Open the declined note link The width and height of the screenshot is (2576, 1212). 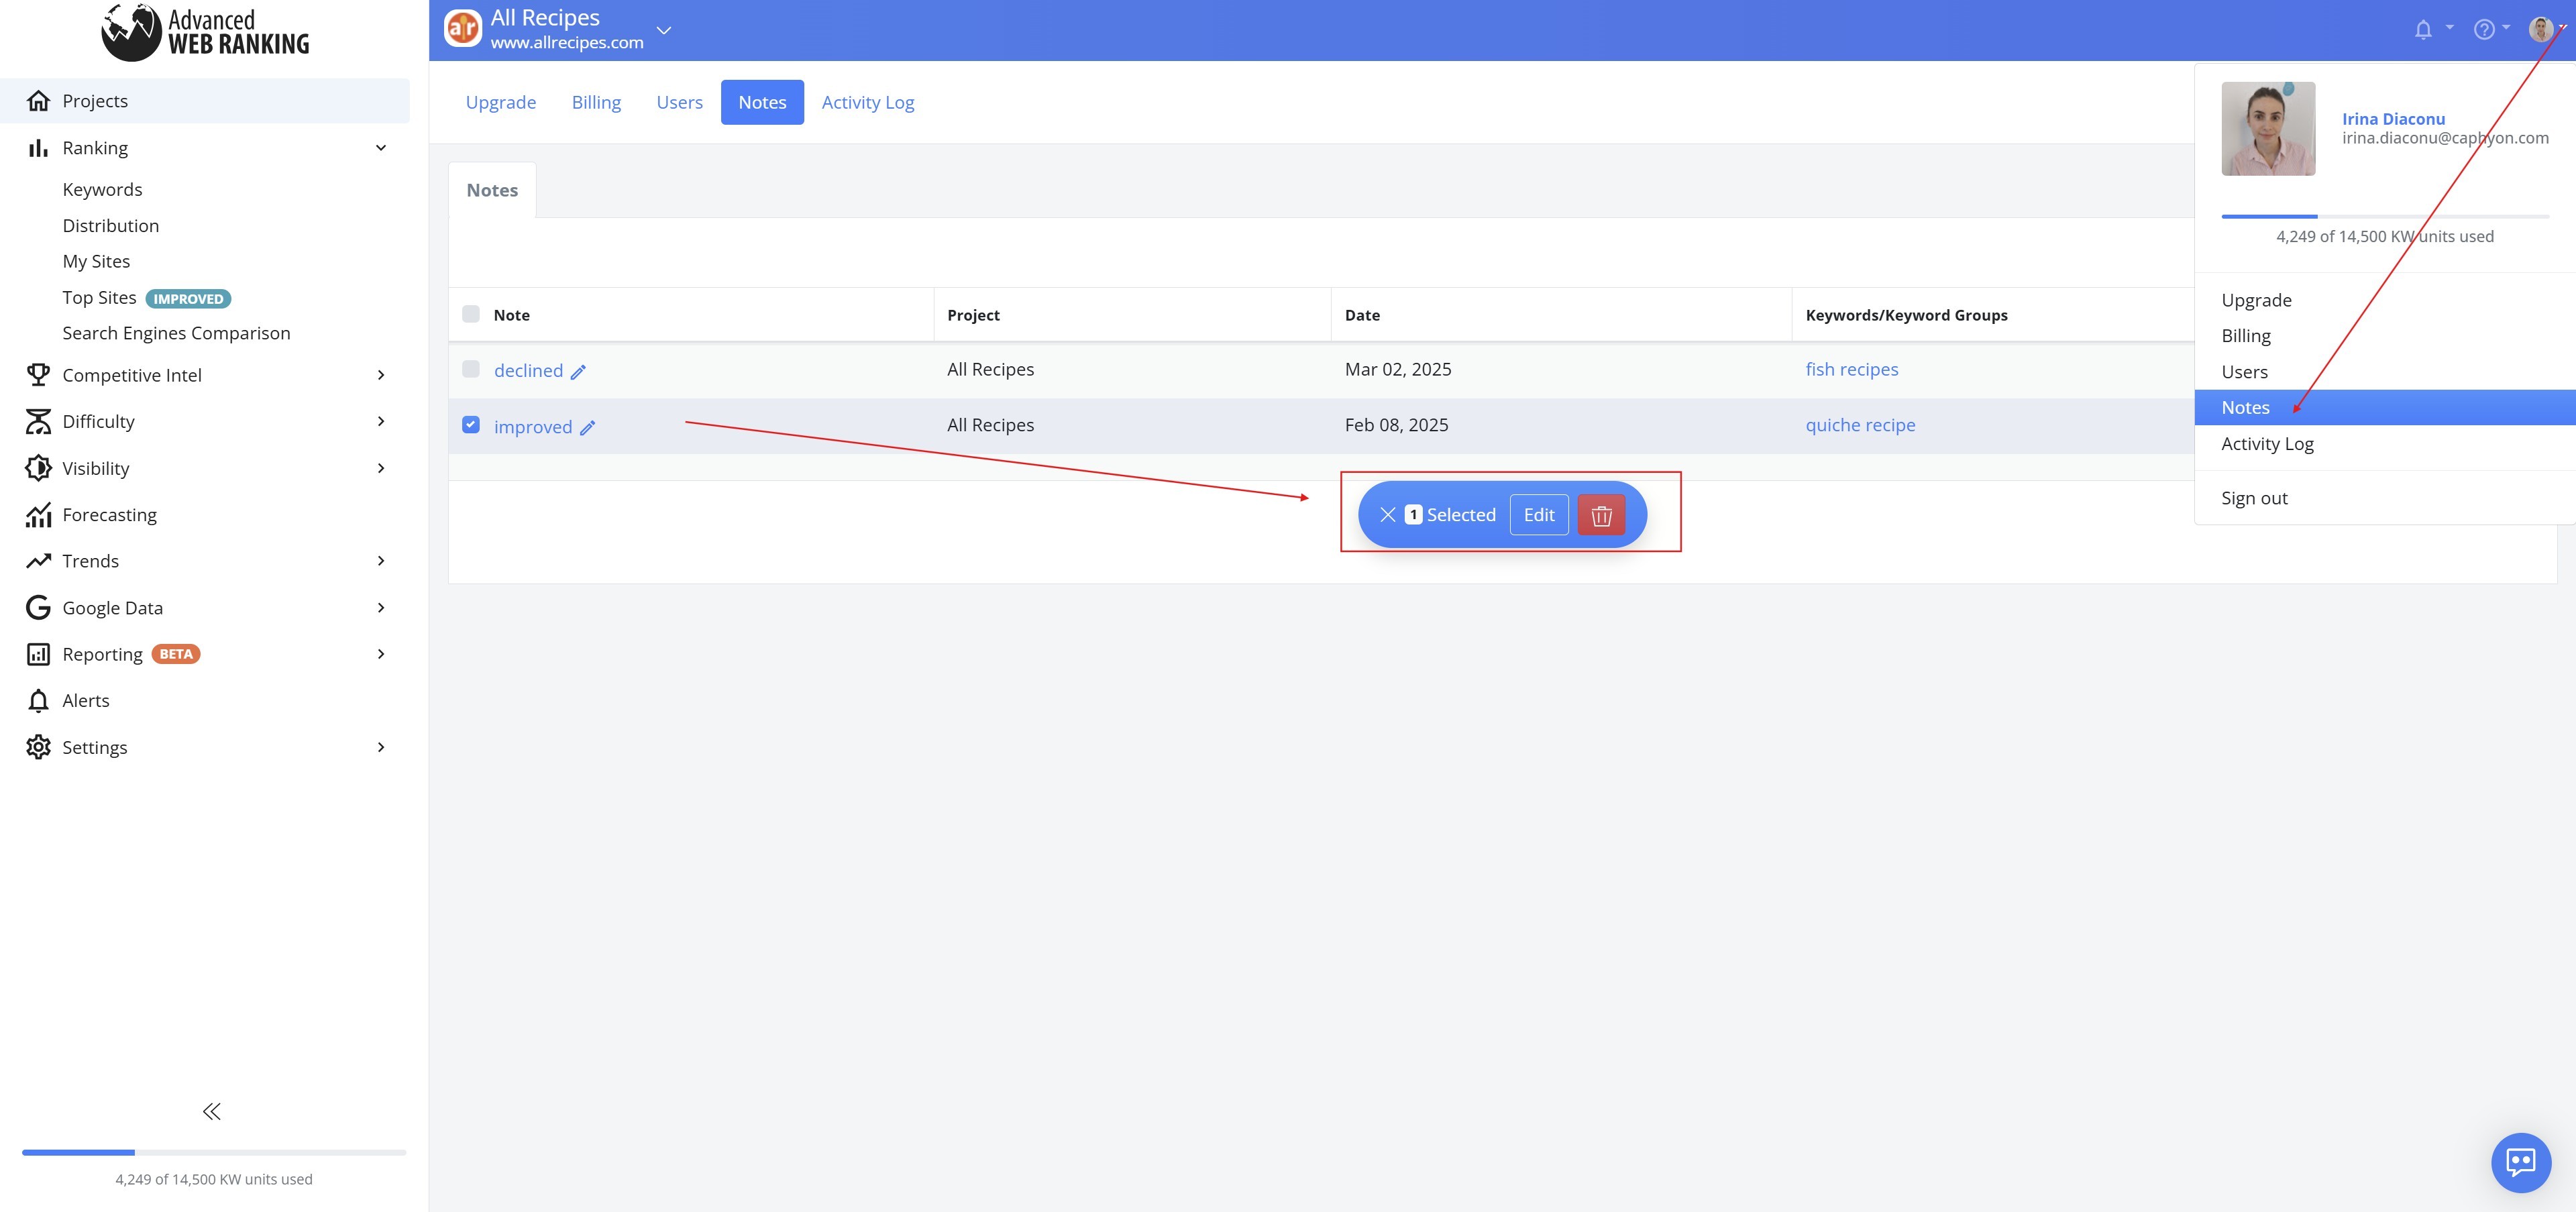point(528,371)
